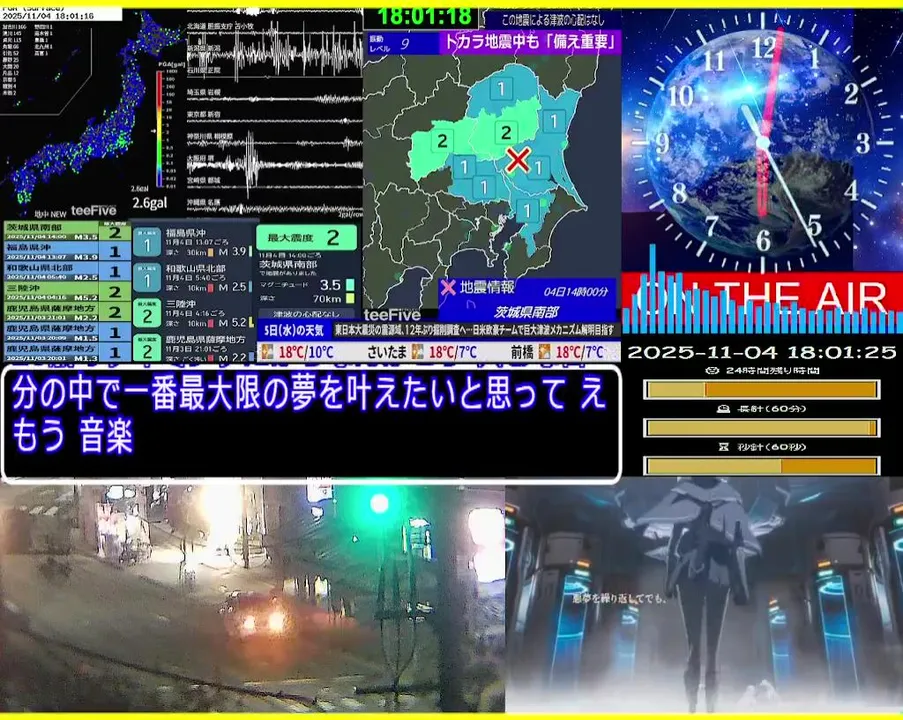Click the teeFive logo under the Japan PGA map
Image resolution: width=903 pixels, height=720 pixels.
(x=93, y=211)
